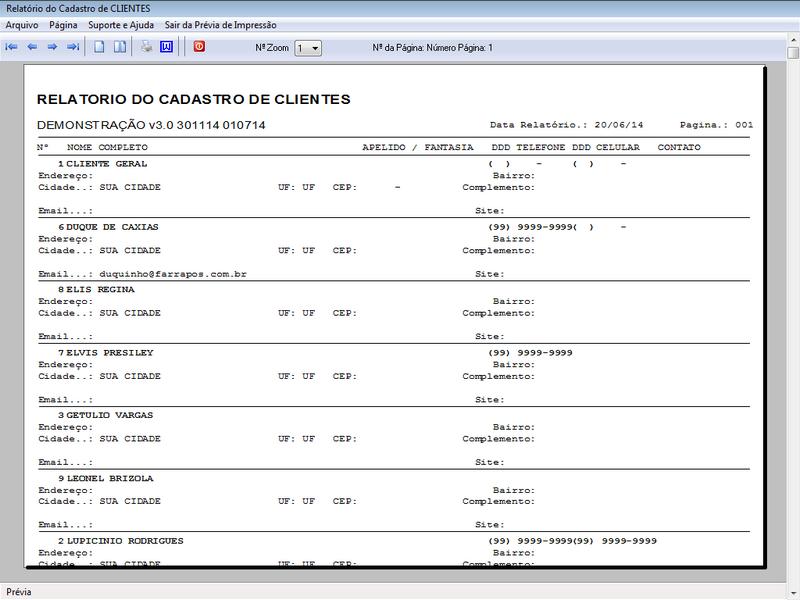Viewport: 800px width, 600px height.
Task: Click the NOME COMPLETO column header
Action: click(x=107, y=147)
